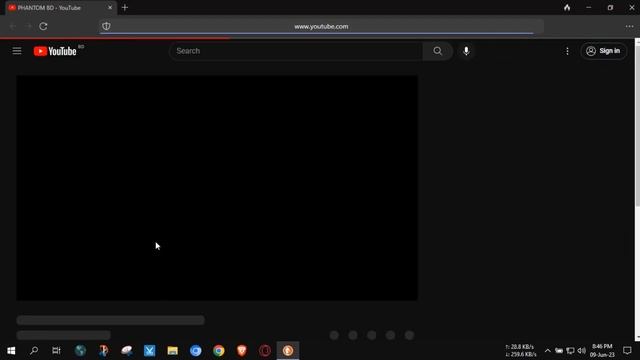Open the privacy shield icon in address bar
Image resolution: width=640 pixels, height=360 pixels.
(x=106, y=27)
